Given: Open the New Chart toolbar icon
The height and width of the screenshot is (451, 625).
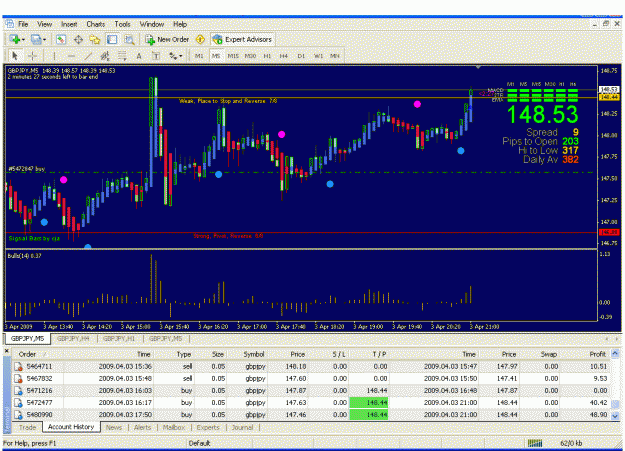Looking at the screenshot, I should (x=15, y=39).
